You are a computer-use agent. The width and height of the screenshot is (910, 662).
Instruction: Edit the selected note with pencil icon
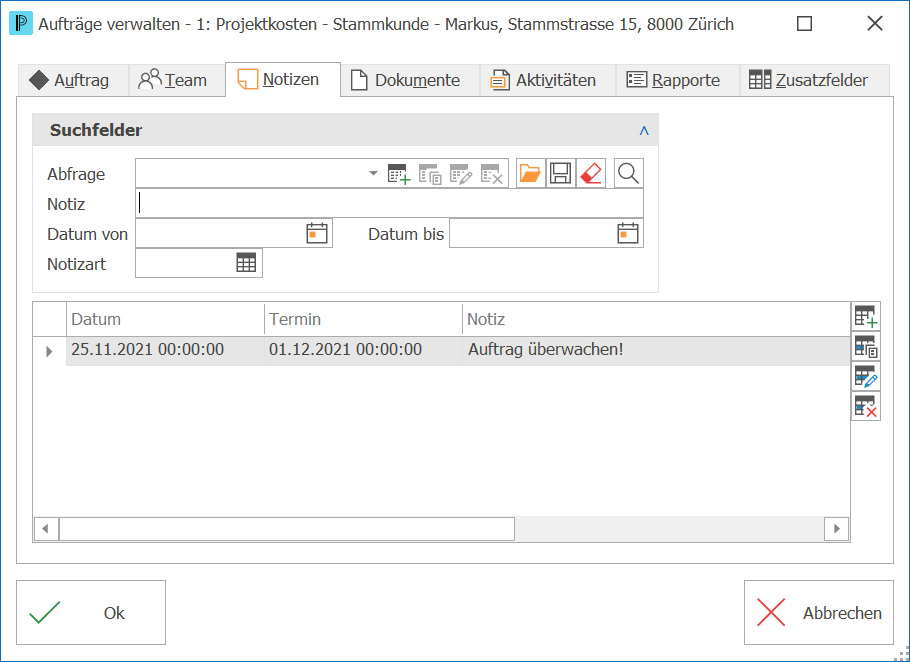click(866, 377)
